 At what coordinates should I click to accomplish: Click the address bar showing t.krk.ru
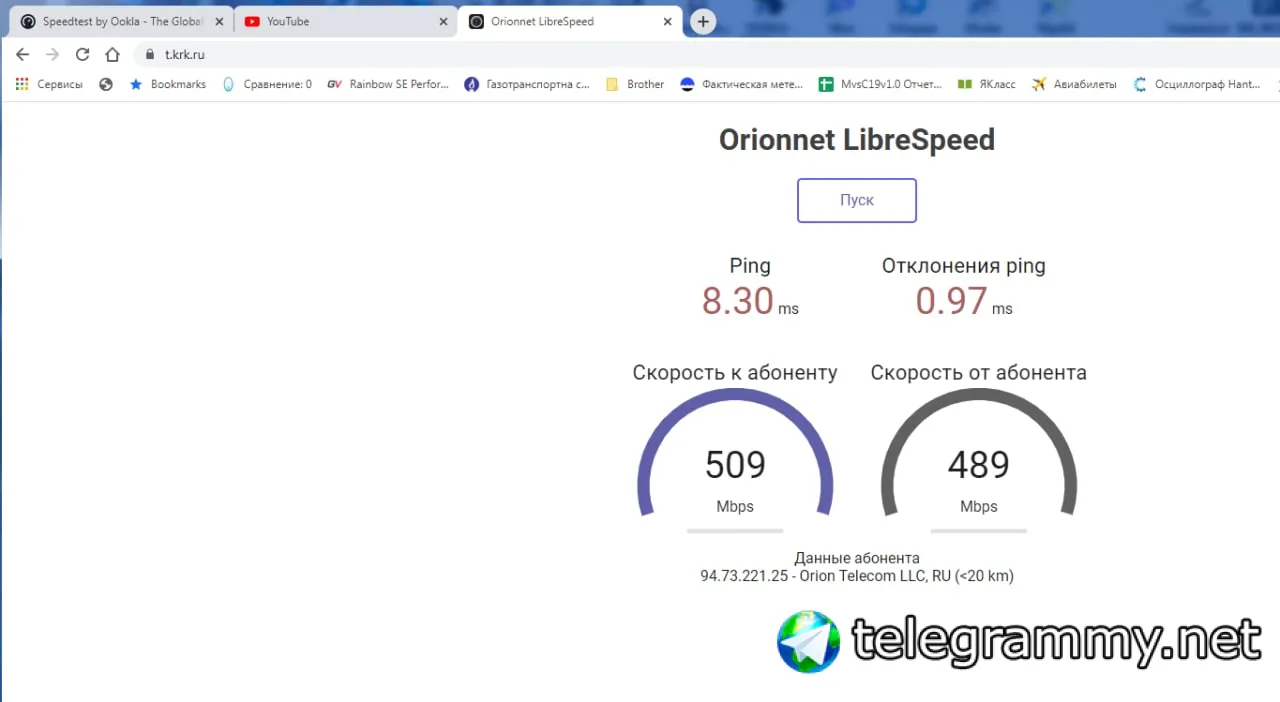tap(706, 54)
